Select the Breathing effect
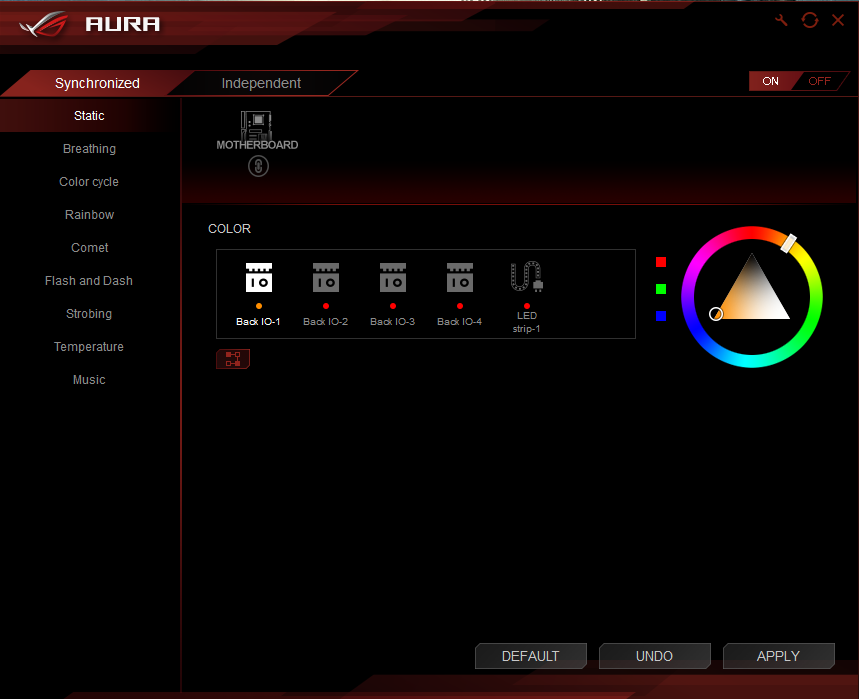 [x=89, y=148]
